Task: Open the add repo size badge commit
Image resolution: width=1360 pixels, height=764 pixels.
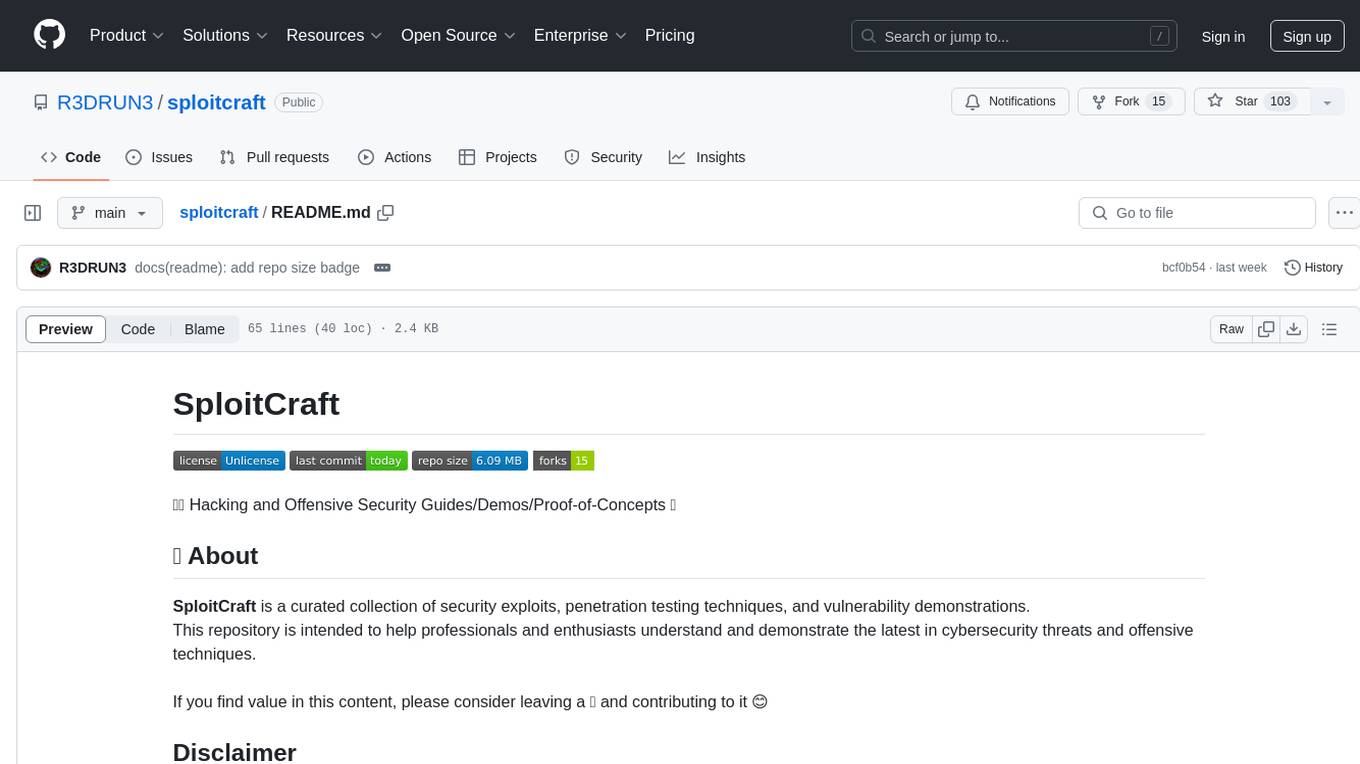Action: (247, 268)
